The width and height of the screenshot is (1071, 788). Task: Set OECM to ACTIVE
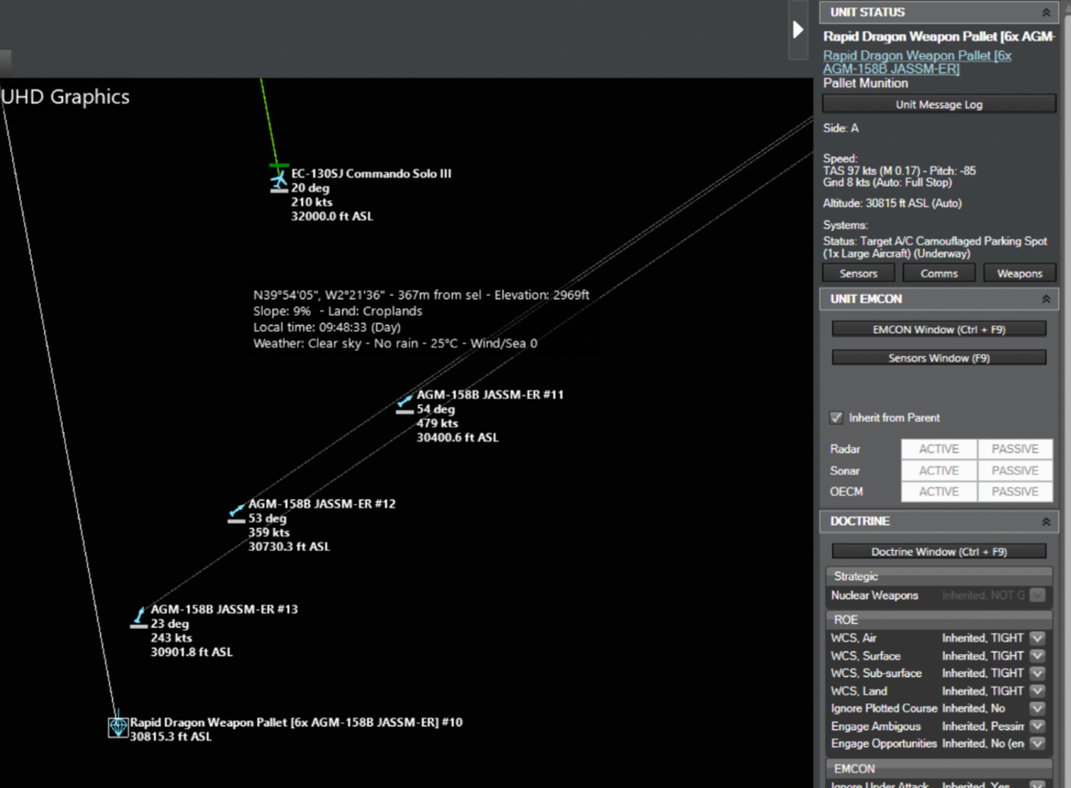click(938, 491)
